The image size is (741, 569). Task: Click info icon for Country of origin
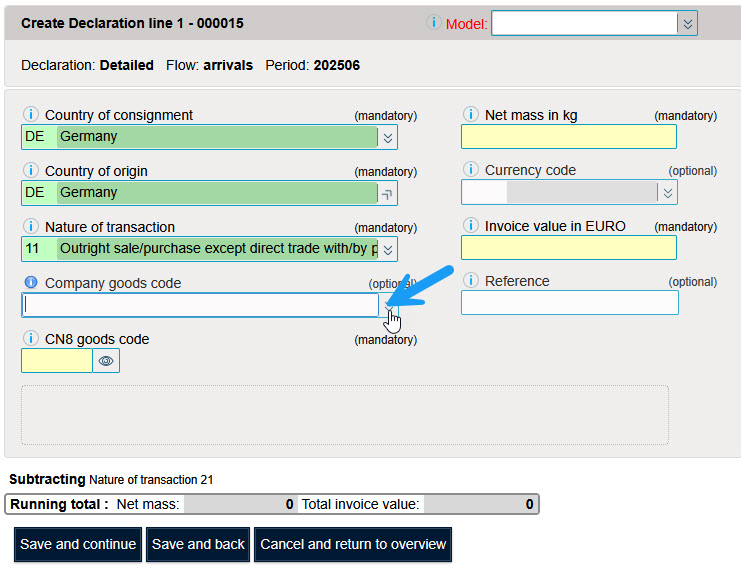tap(30, 171)
